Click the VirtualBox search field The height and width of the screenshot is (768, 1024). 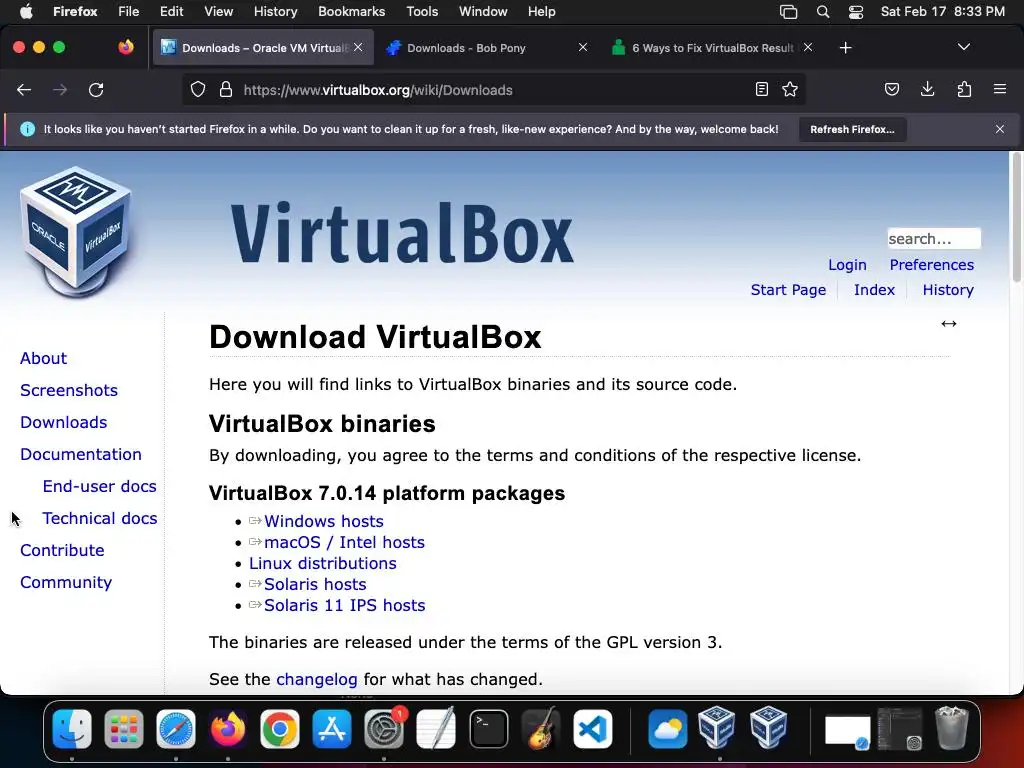(933, 238)
